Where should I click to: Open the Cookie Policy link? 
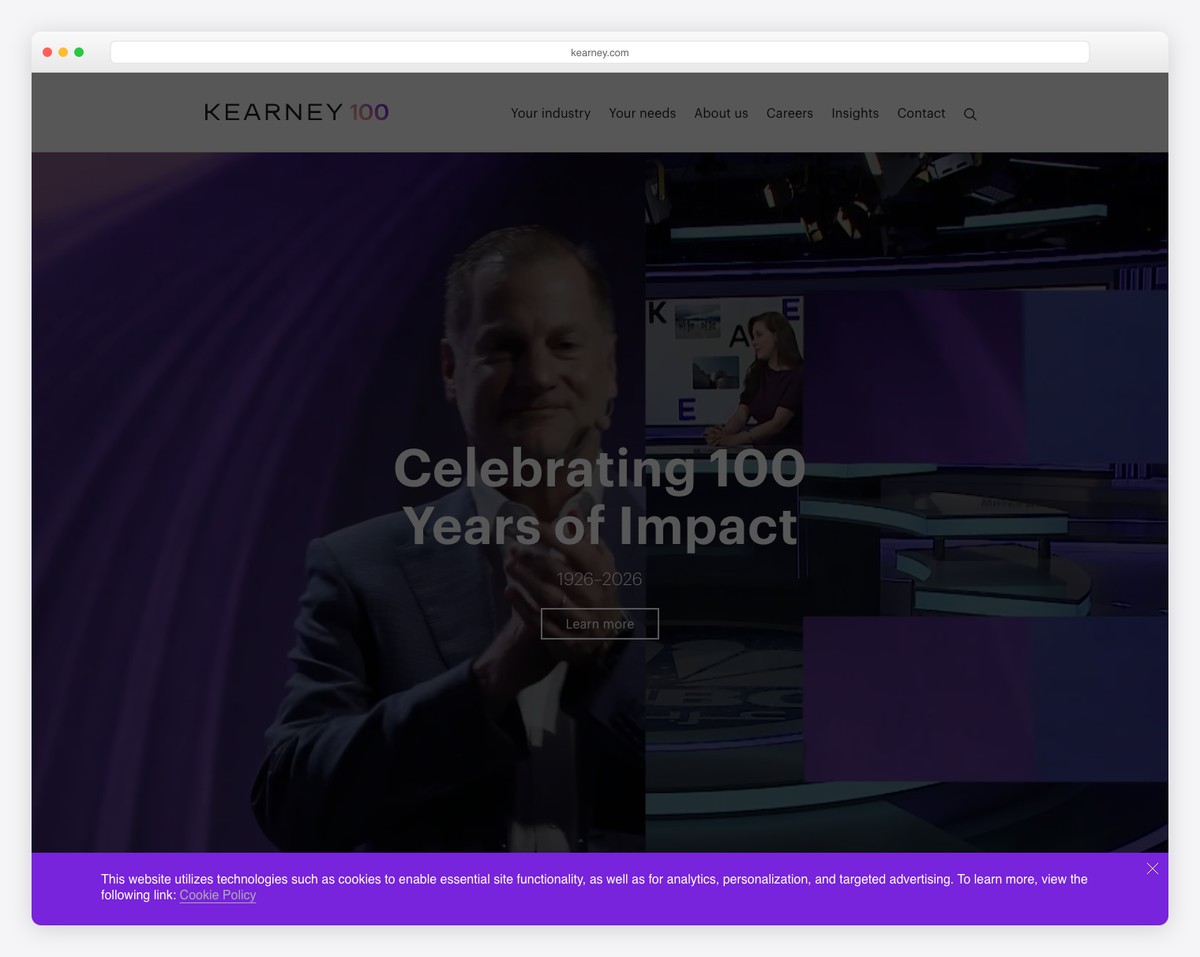pos(217,895)
